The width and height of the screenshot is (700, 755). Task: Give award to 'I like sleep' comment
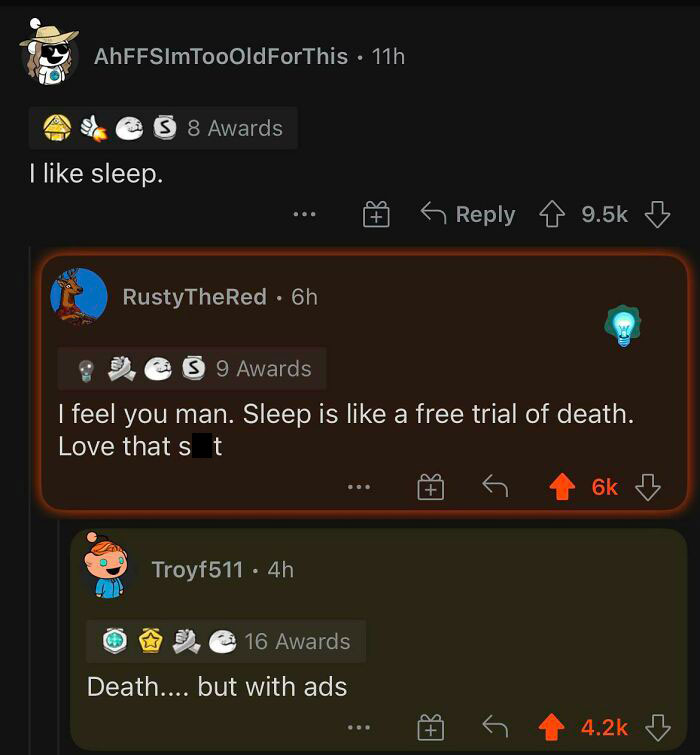[376, 214]
